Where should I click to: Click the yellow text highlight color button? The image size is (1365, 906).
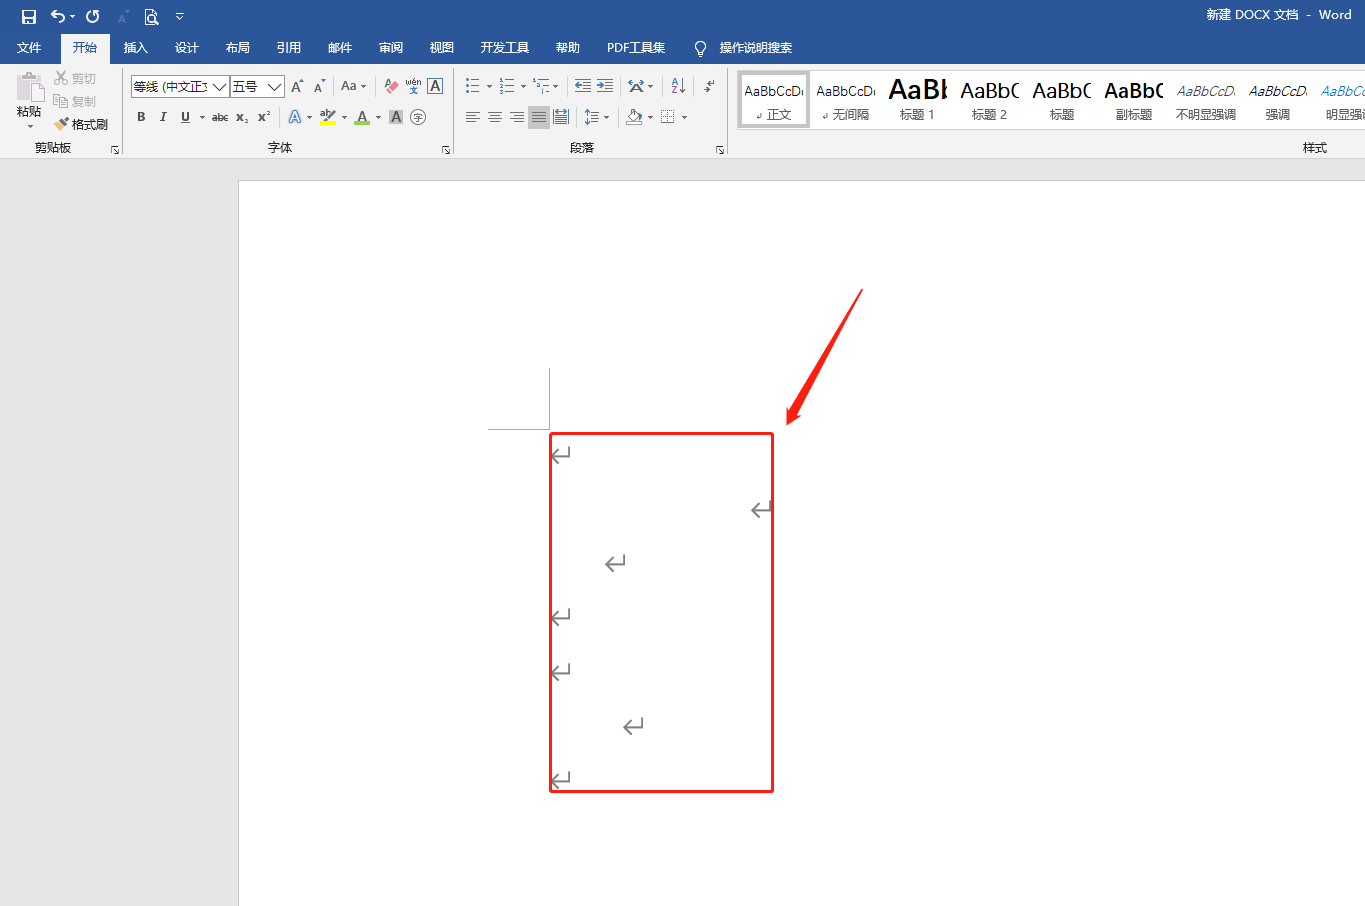pyautogui.click(x=328, y=117)
